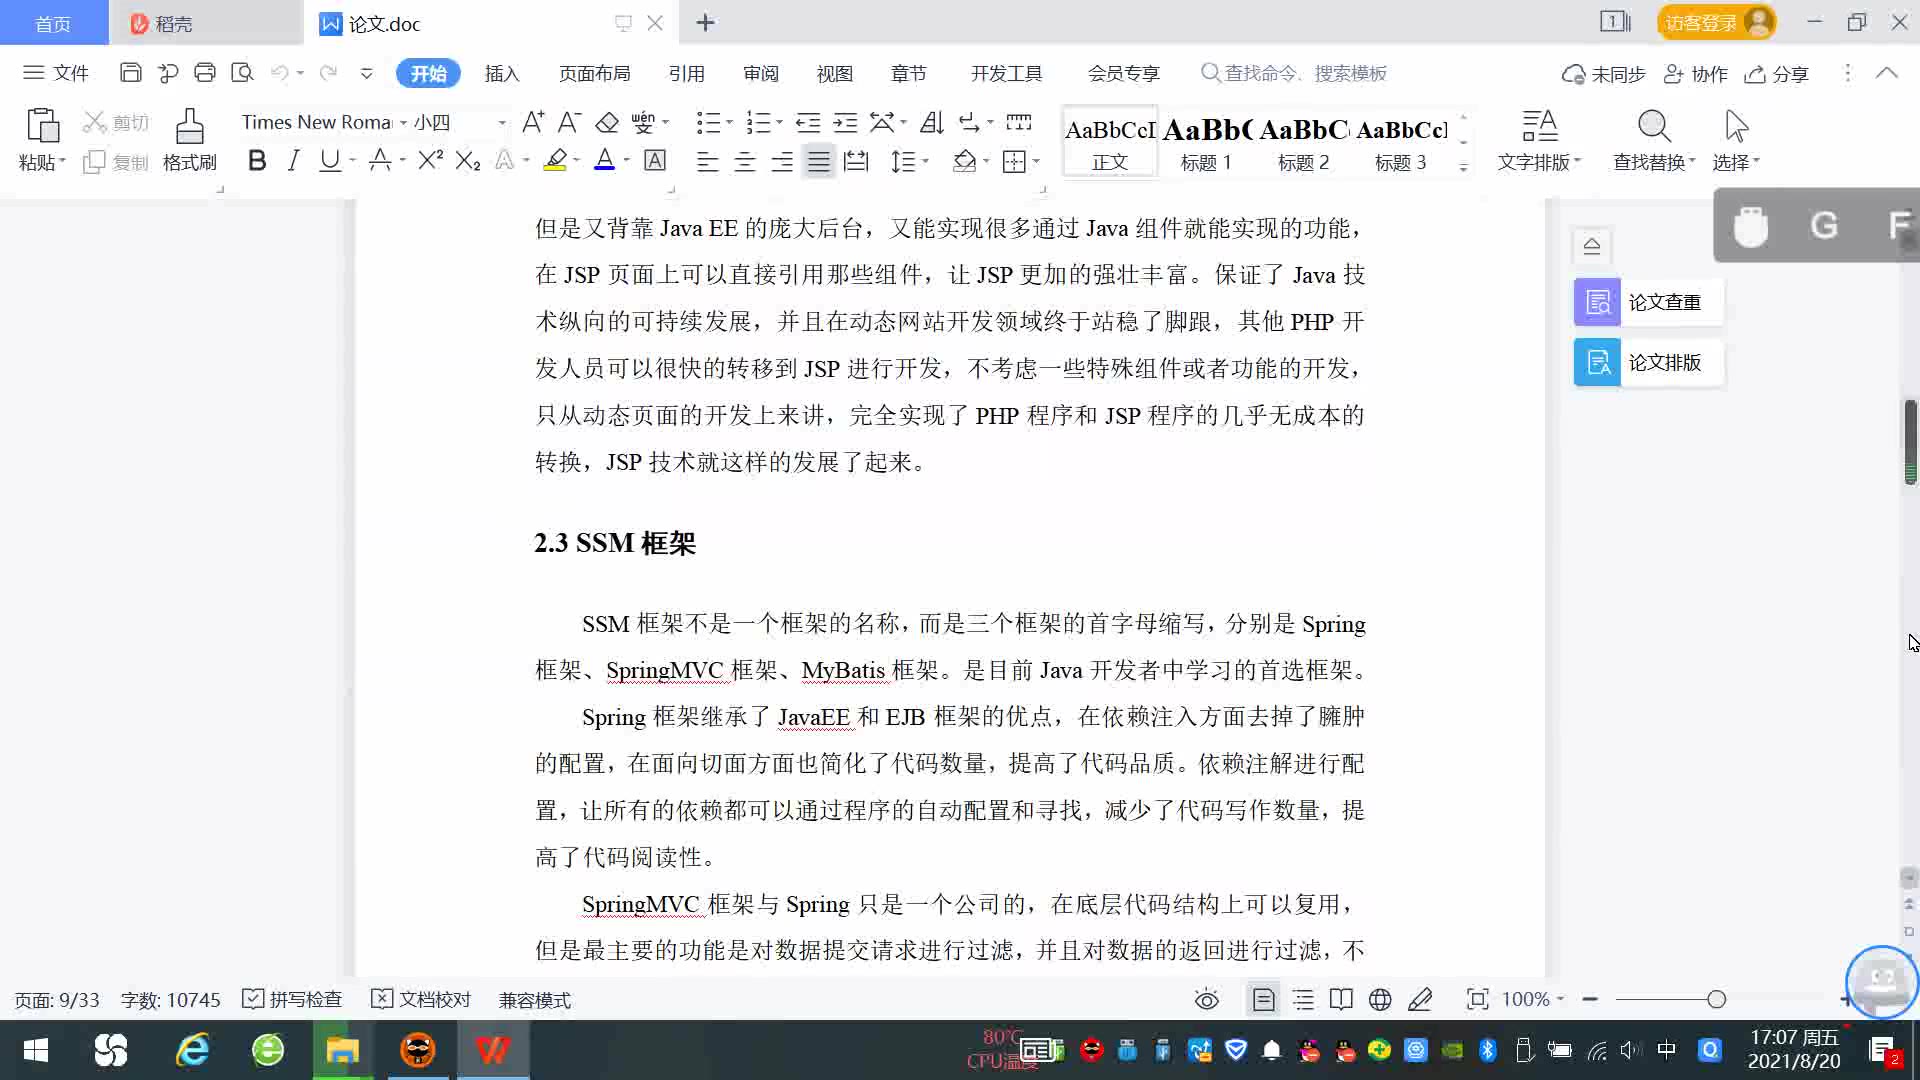
Task: Toggle justified alignment button
Action: click(819, 161)
